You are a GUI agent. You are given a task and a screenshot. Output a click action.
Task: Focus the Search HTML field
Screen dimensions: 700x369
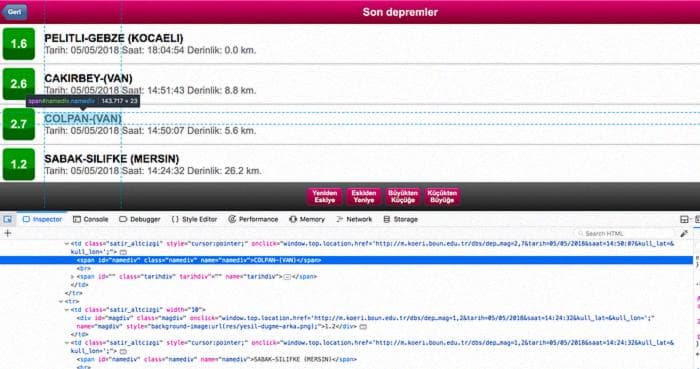pos(625,233)
